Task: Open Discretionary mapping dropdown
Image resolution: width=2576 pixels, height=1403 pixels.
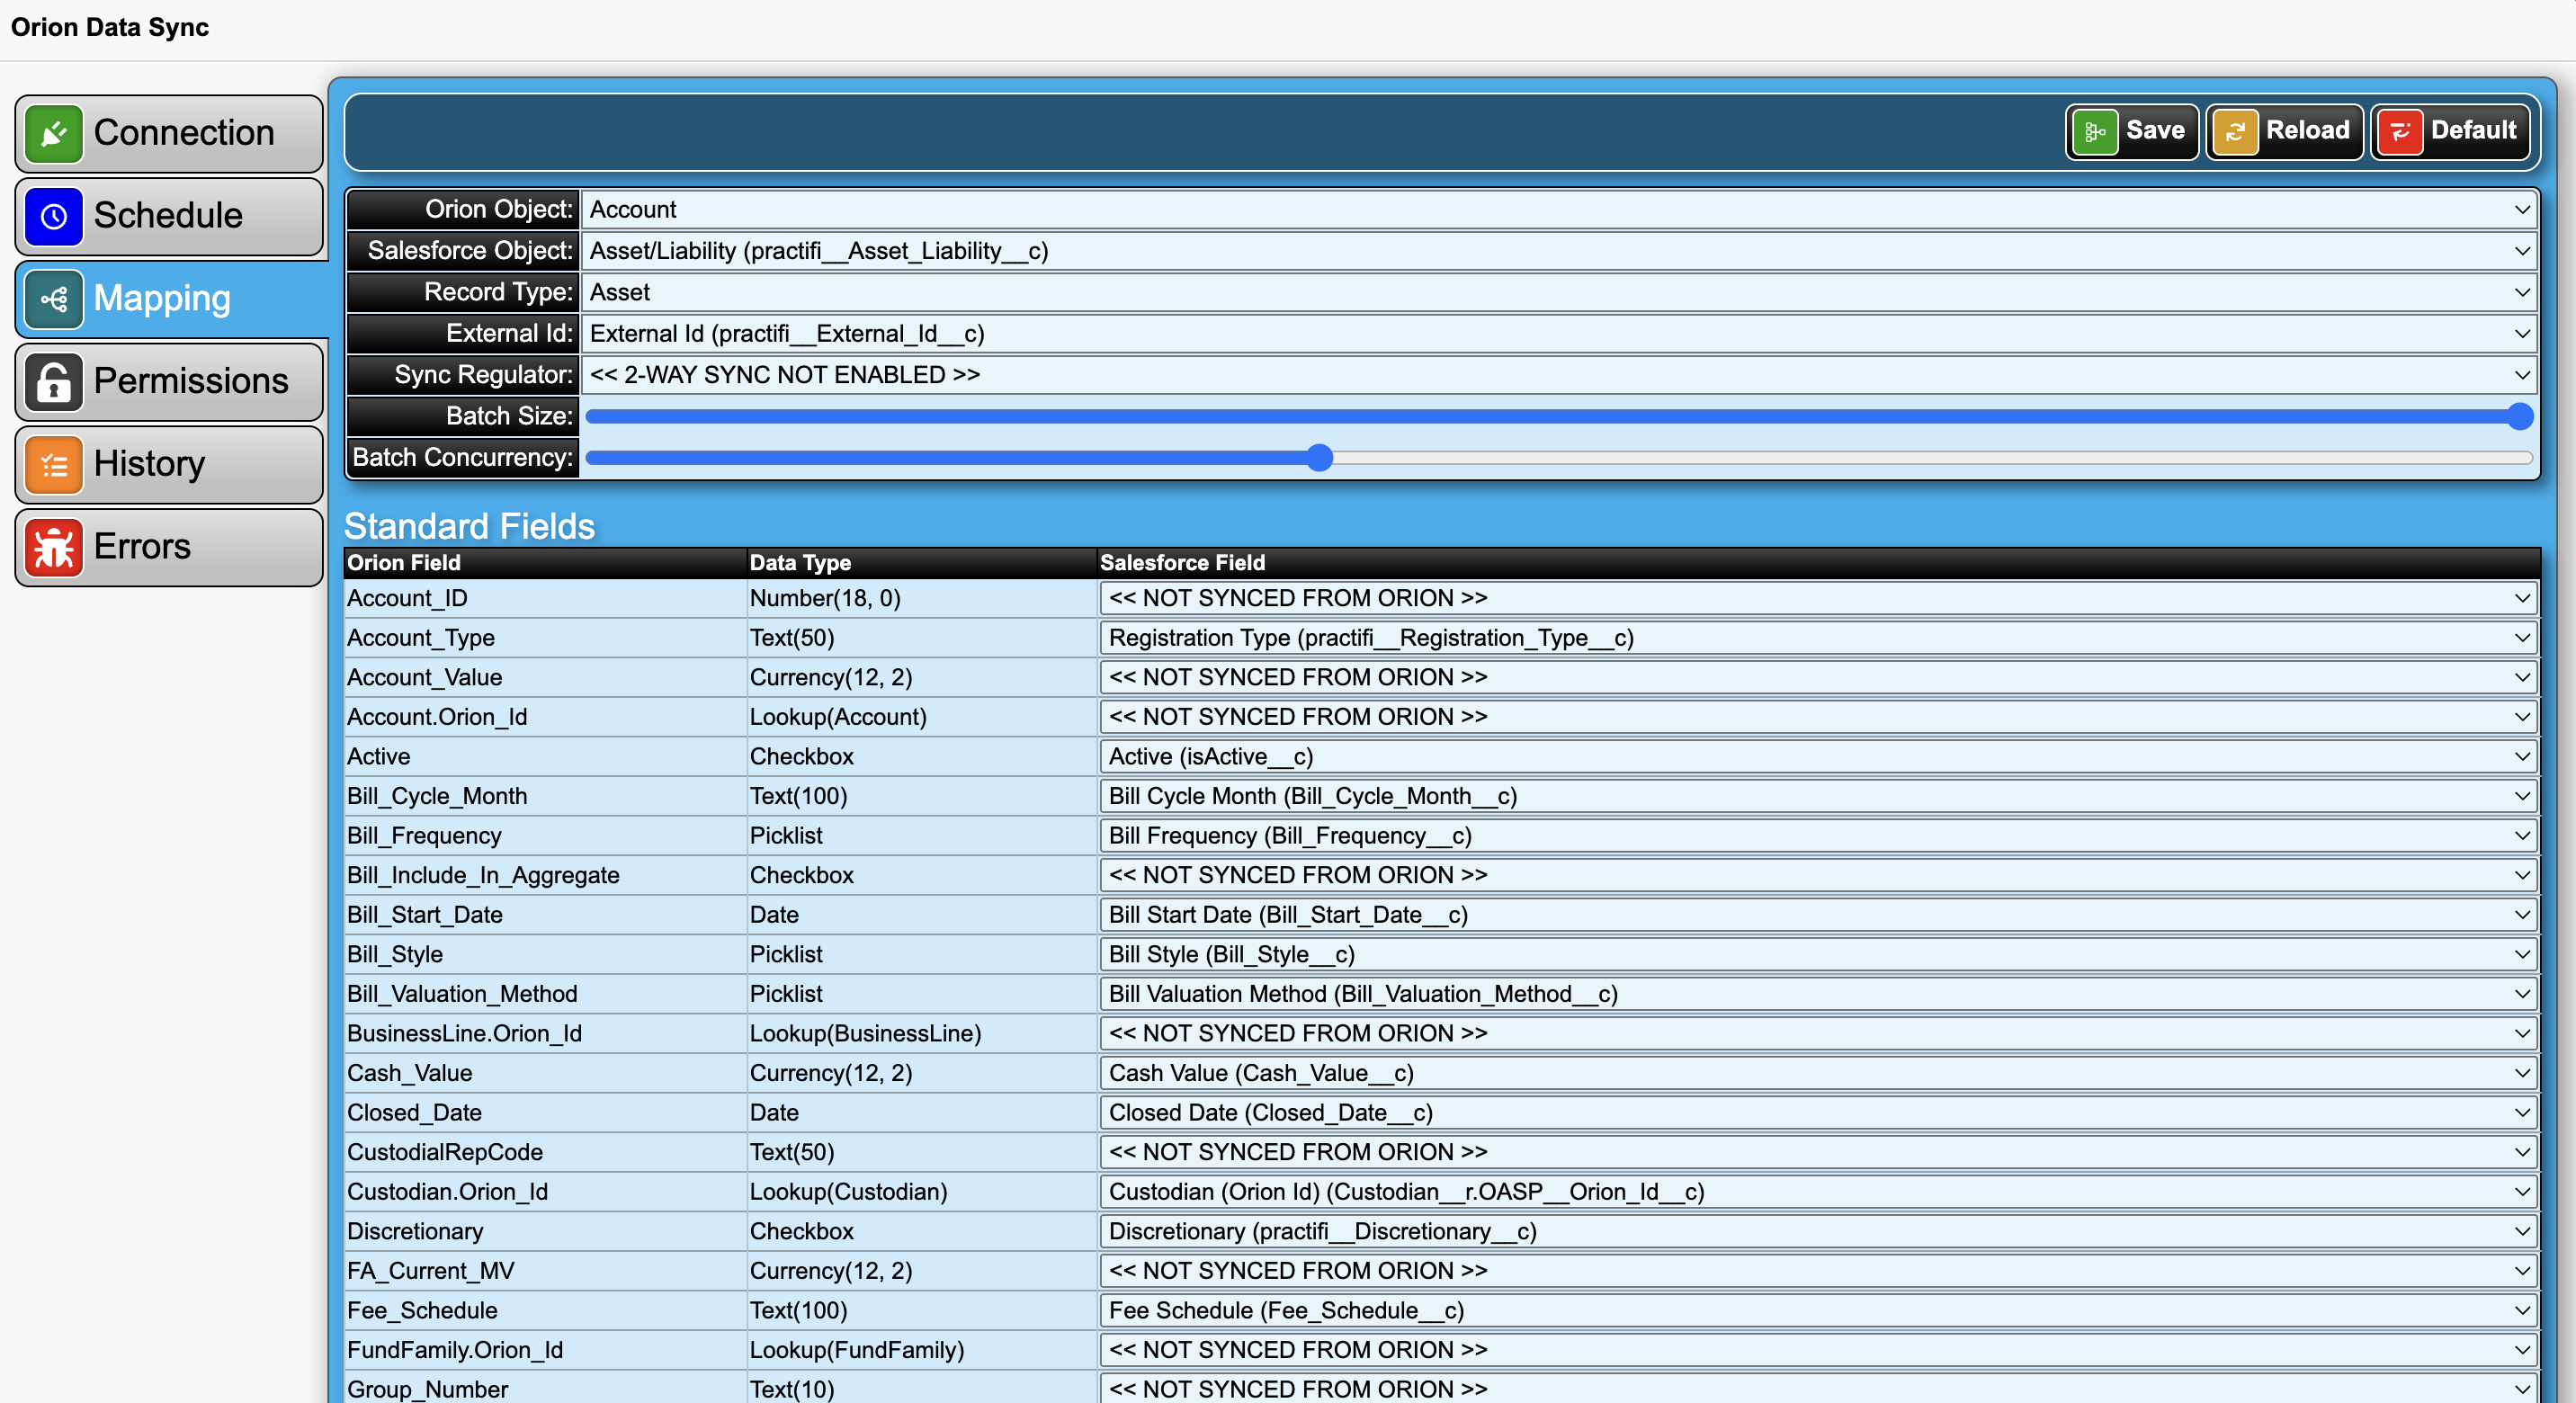Action: click(1818, 1232)
